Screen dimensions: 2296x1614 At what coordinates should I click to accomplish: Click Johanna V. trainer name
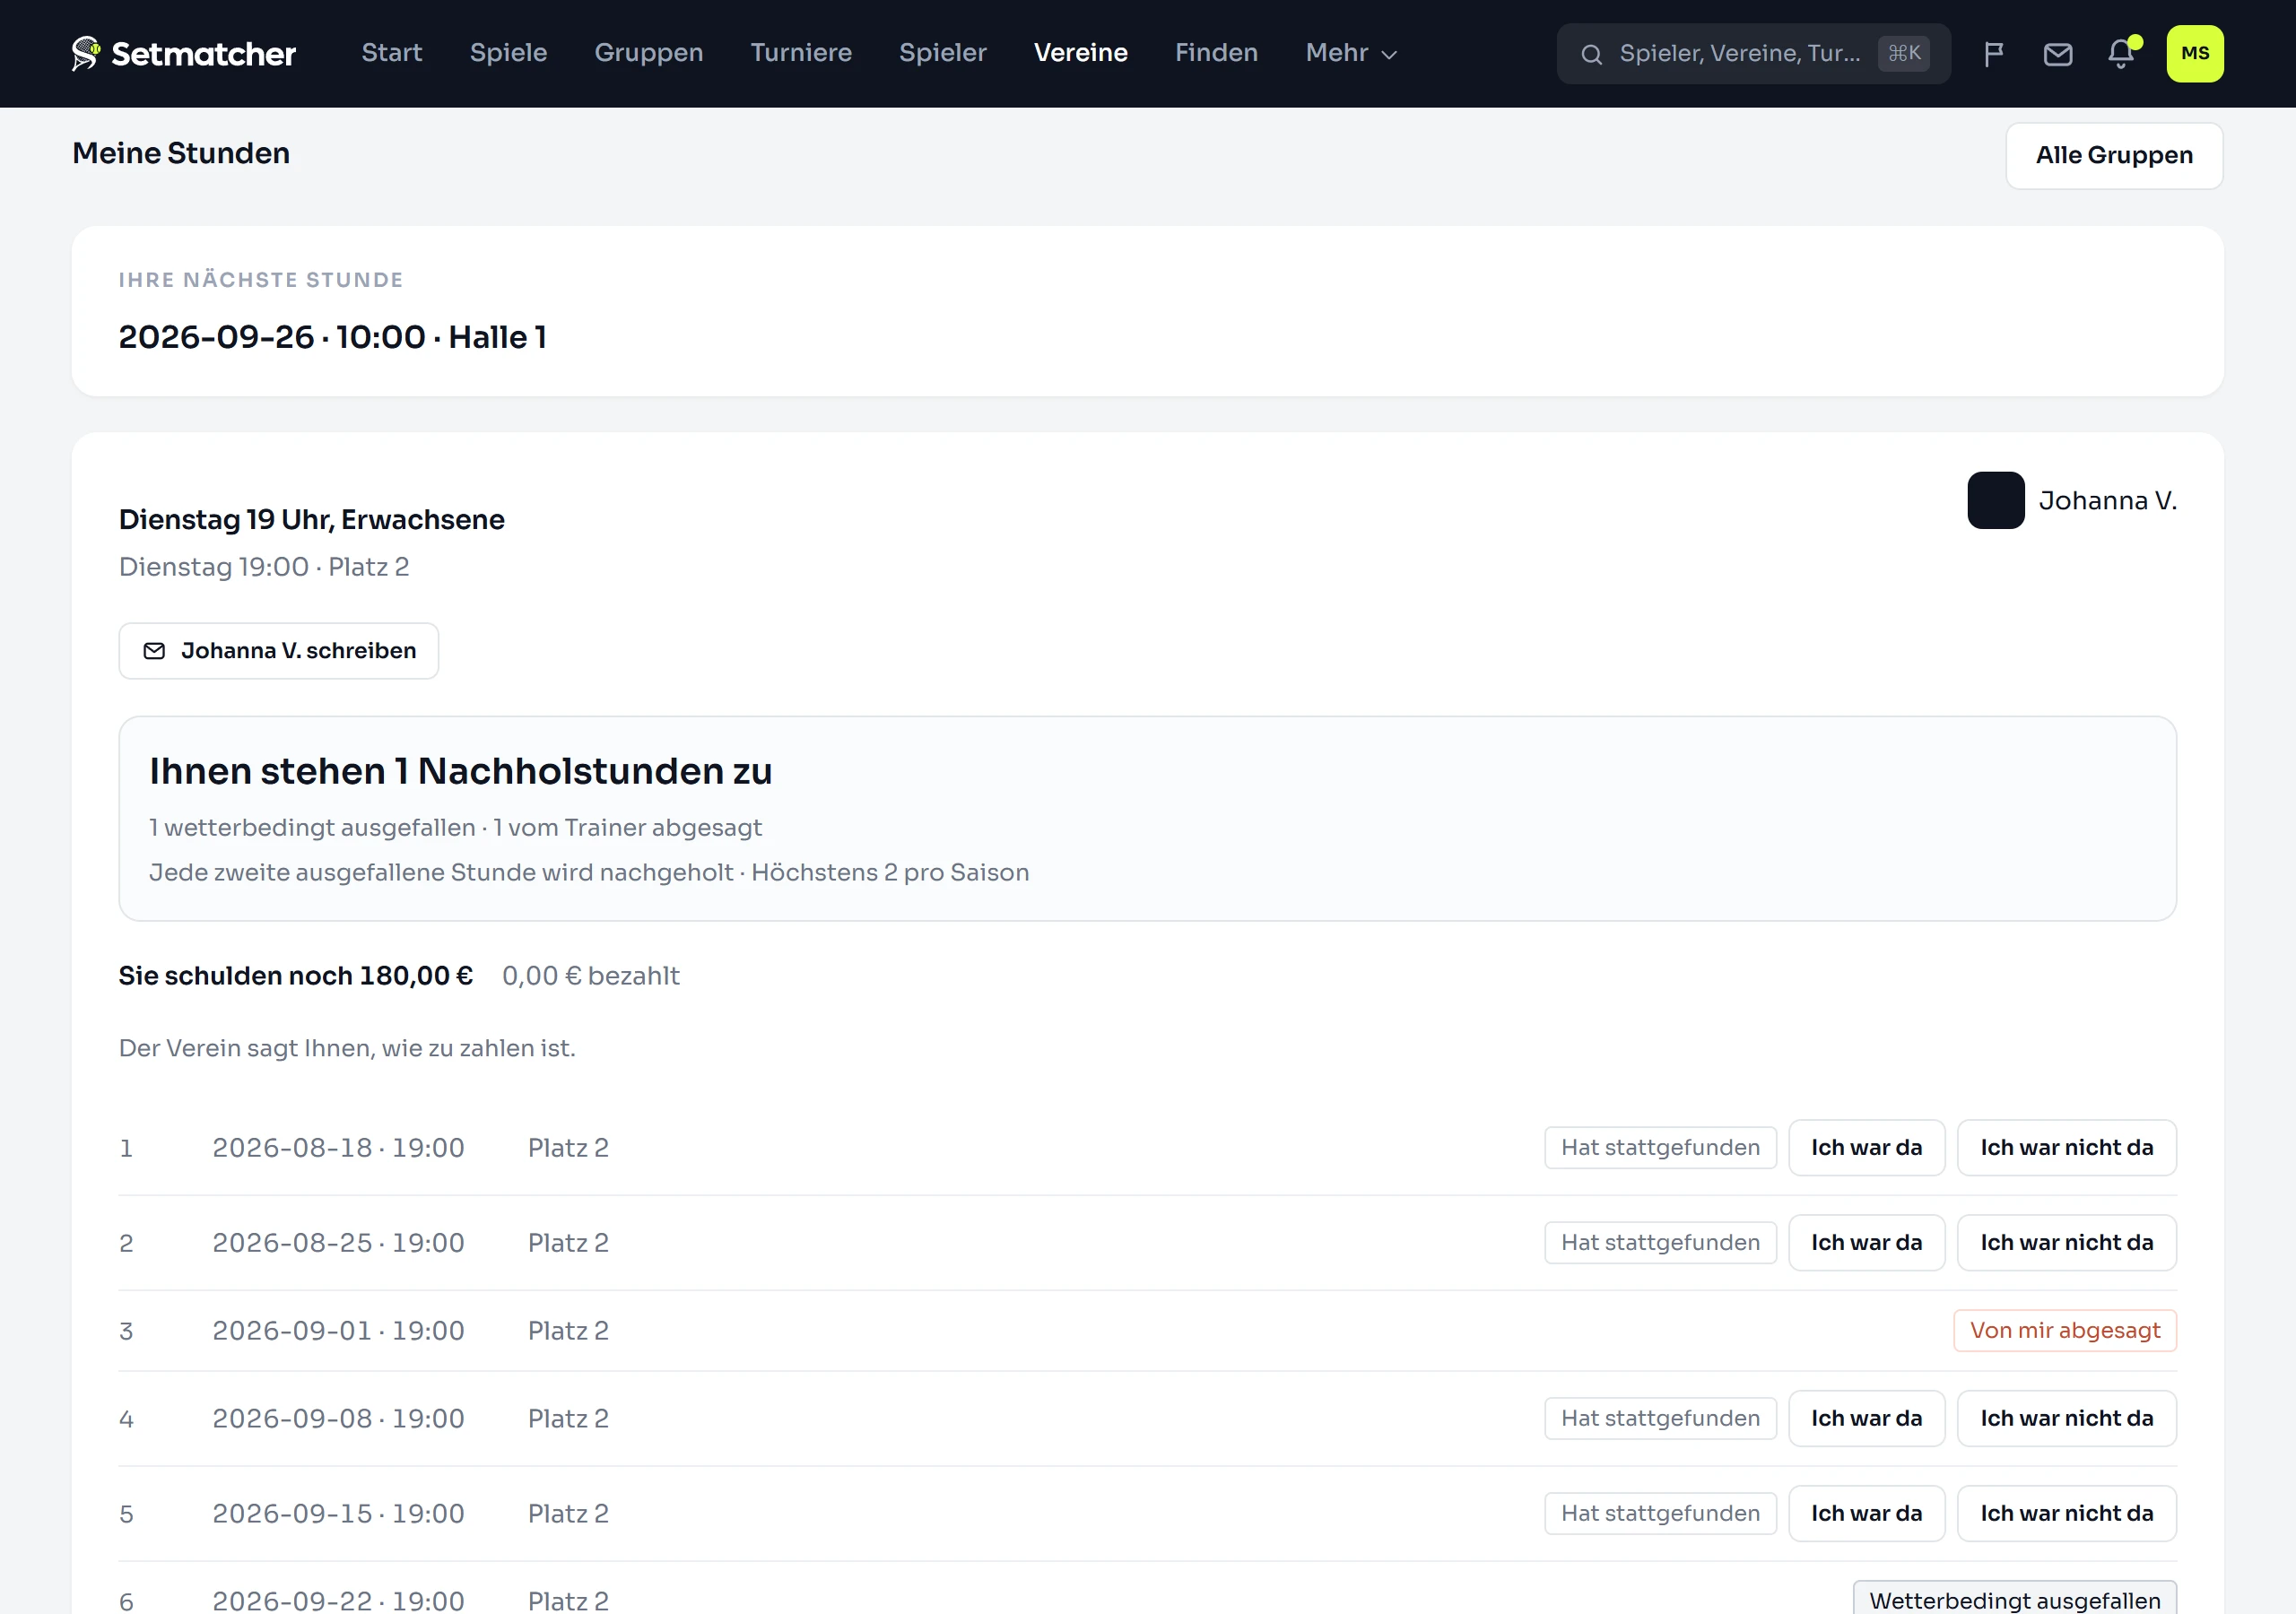pos(2107,501)
